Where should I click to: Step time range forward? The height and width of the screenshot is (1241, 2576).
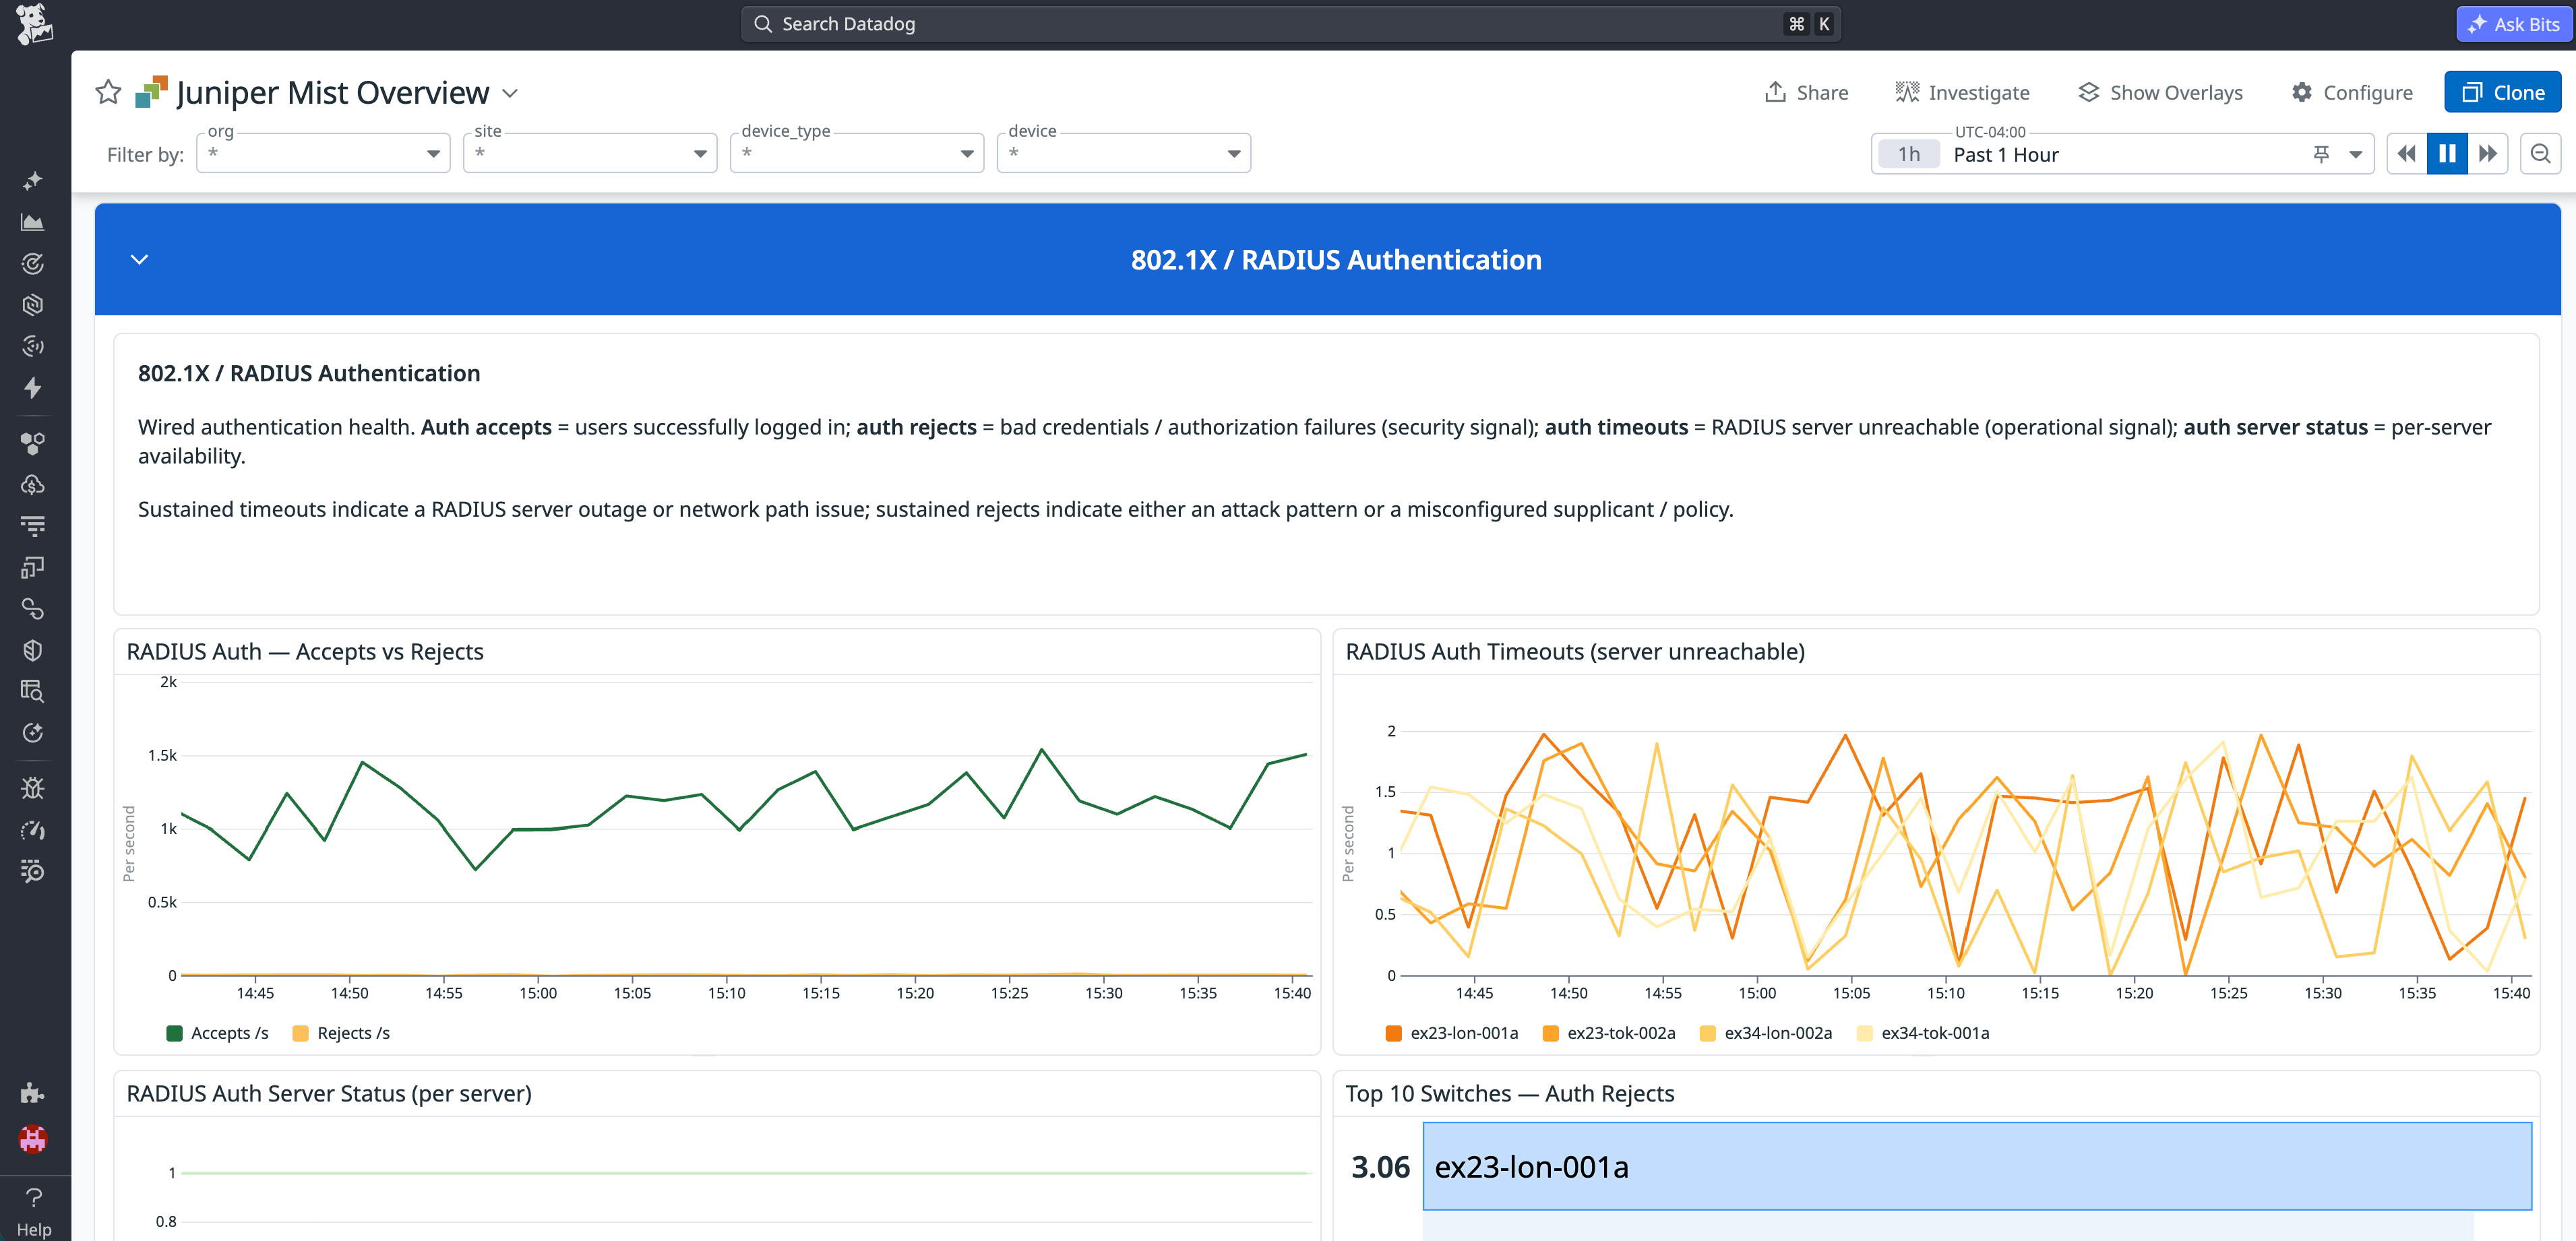click(x=2487, y=154)
